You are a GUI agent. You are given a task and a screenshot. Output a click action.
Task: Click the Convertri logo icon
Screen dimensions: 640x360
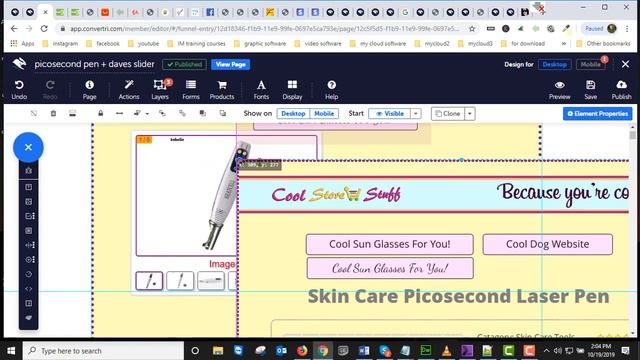click(x=19, y=64)
